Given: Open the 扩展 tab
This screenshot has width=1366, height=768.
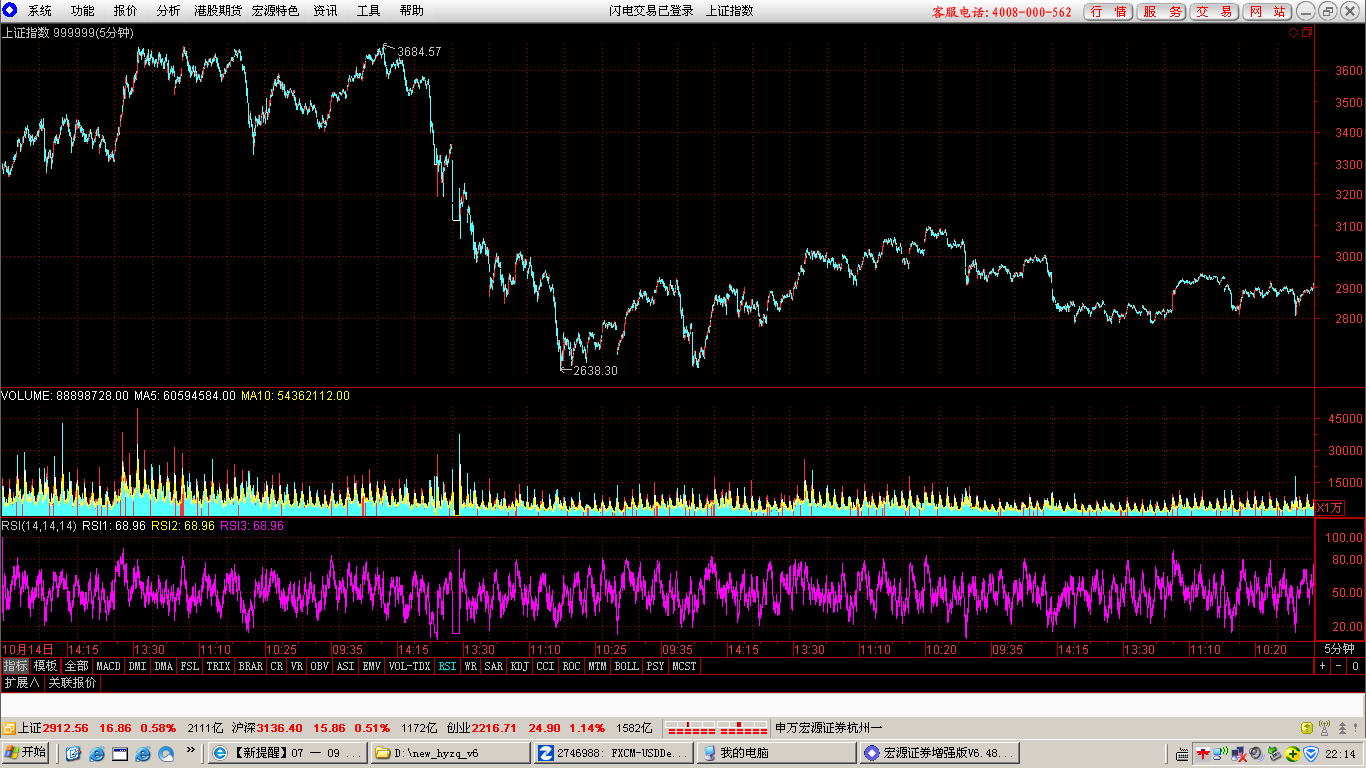Looking at the screenshot, I should click(x=22, y=683).
